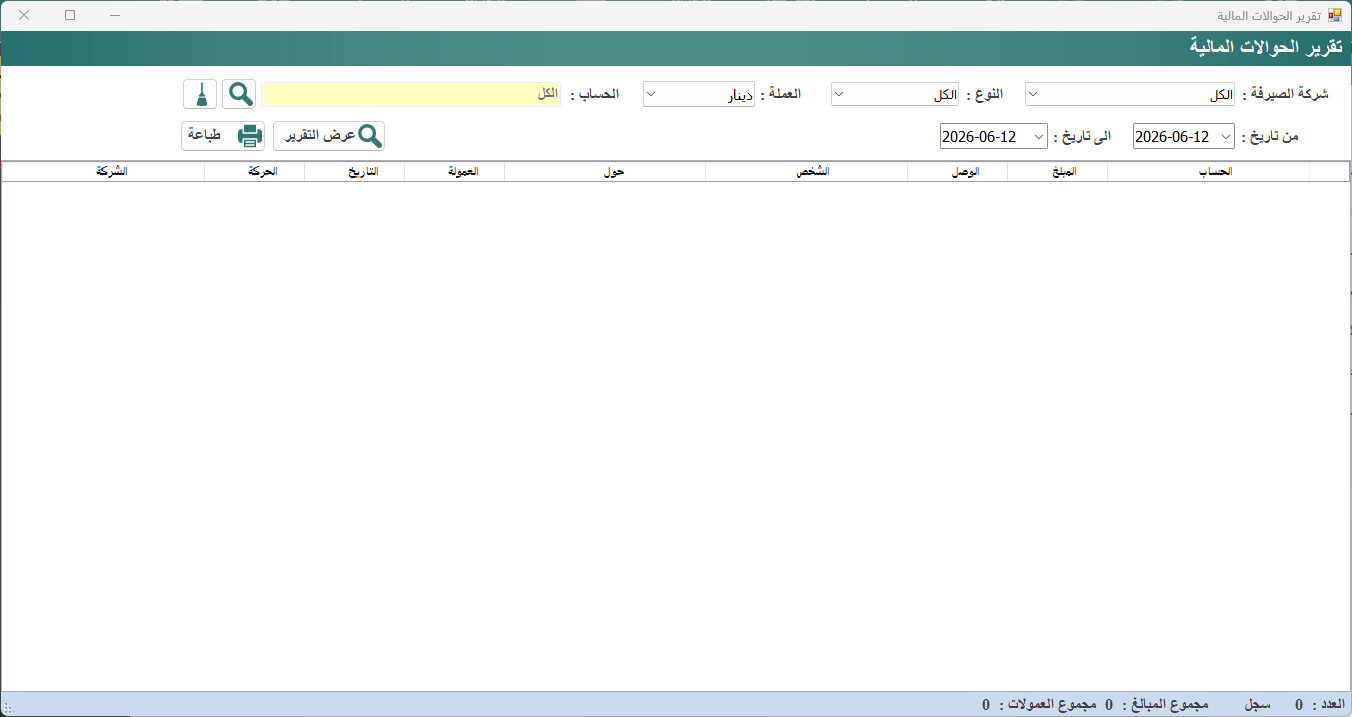Click the طباعة print button
1352x717 pixels.
(223, 136)
